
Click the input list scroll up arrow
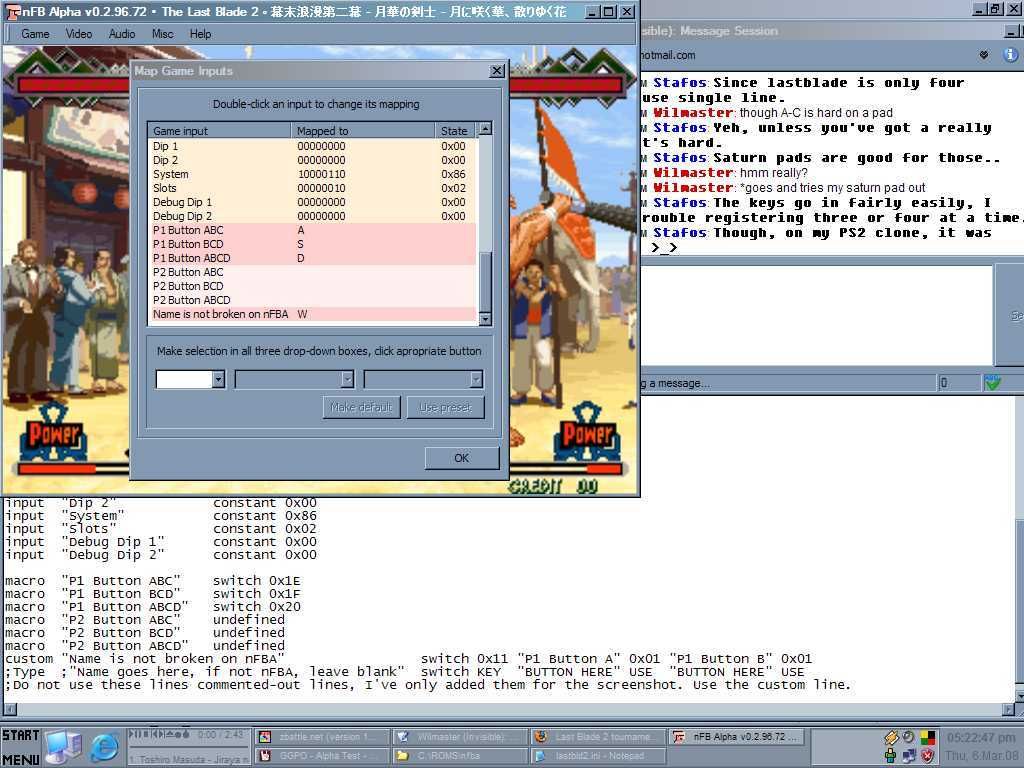485,129
